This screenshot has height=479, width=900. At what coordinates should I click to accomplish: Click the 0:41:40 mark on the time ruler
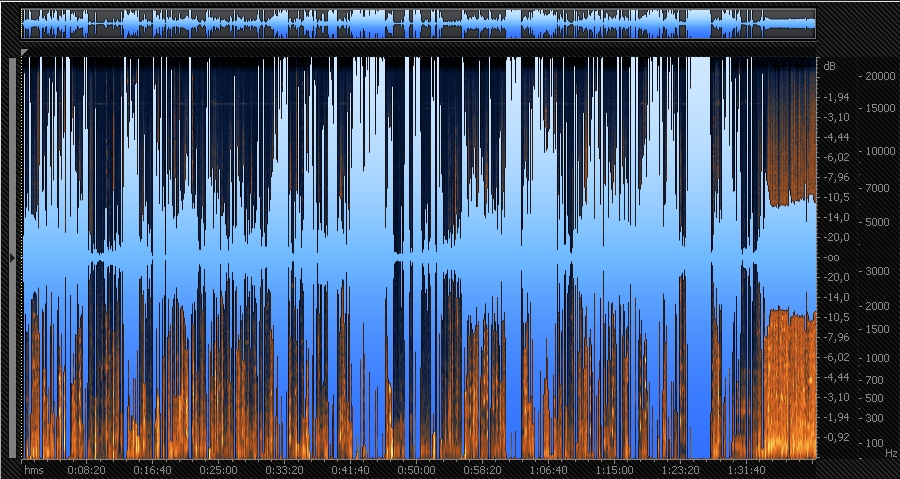pos(350,470)
